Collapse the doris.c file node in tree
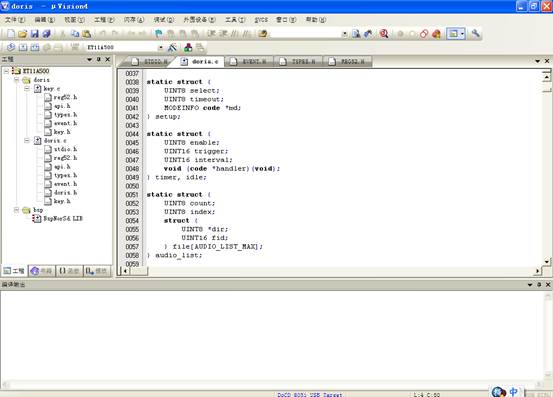Screen dimensions: 553x397 (x=27, y=141)
